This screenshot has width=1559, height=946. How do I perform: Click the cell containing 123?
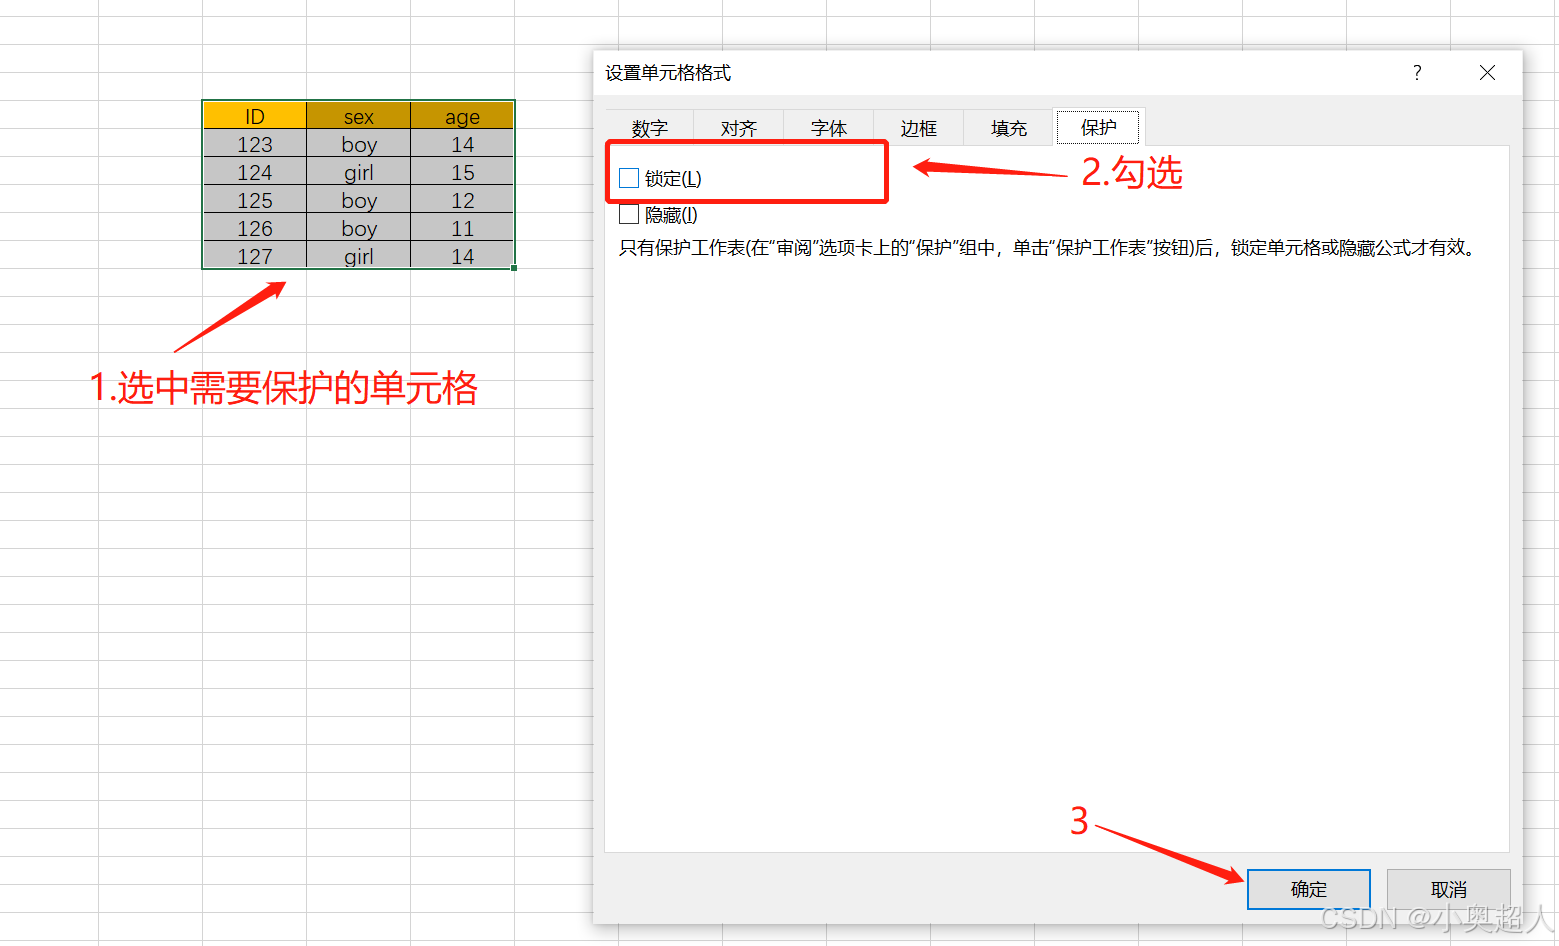(255, 144)
